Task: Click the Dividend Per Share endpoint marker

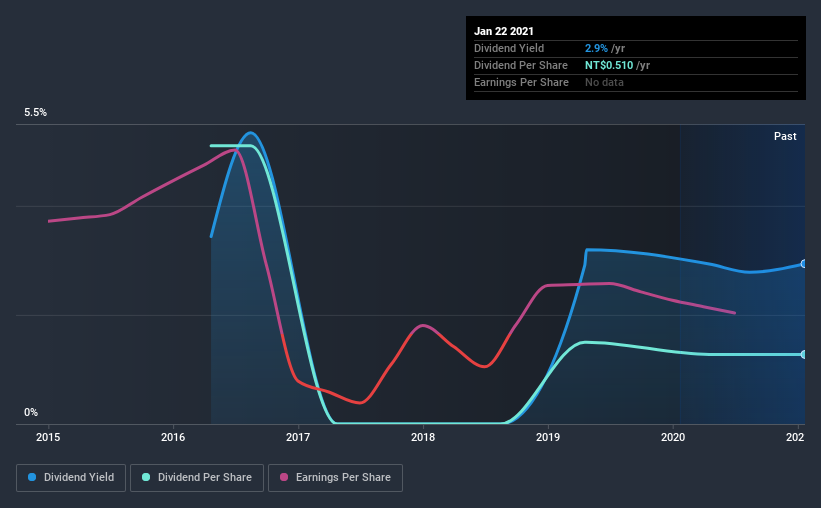Action: [x=803, y=355]
